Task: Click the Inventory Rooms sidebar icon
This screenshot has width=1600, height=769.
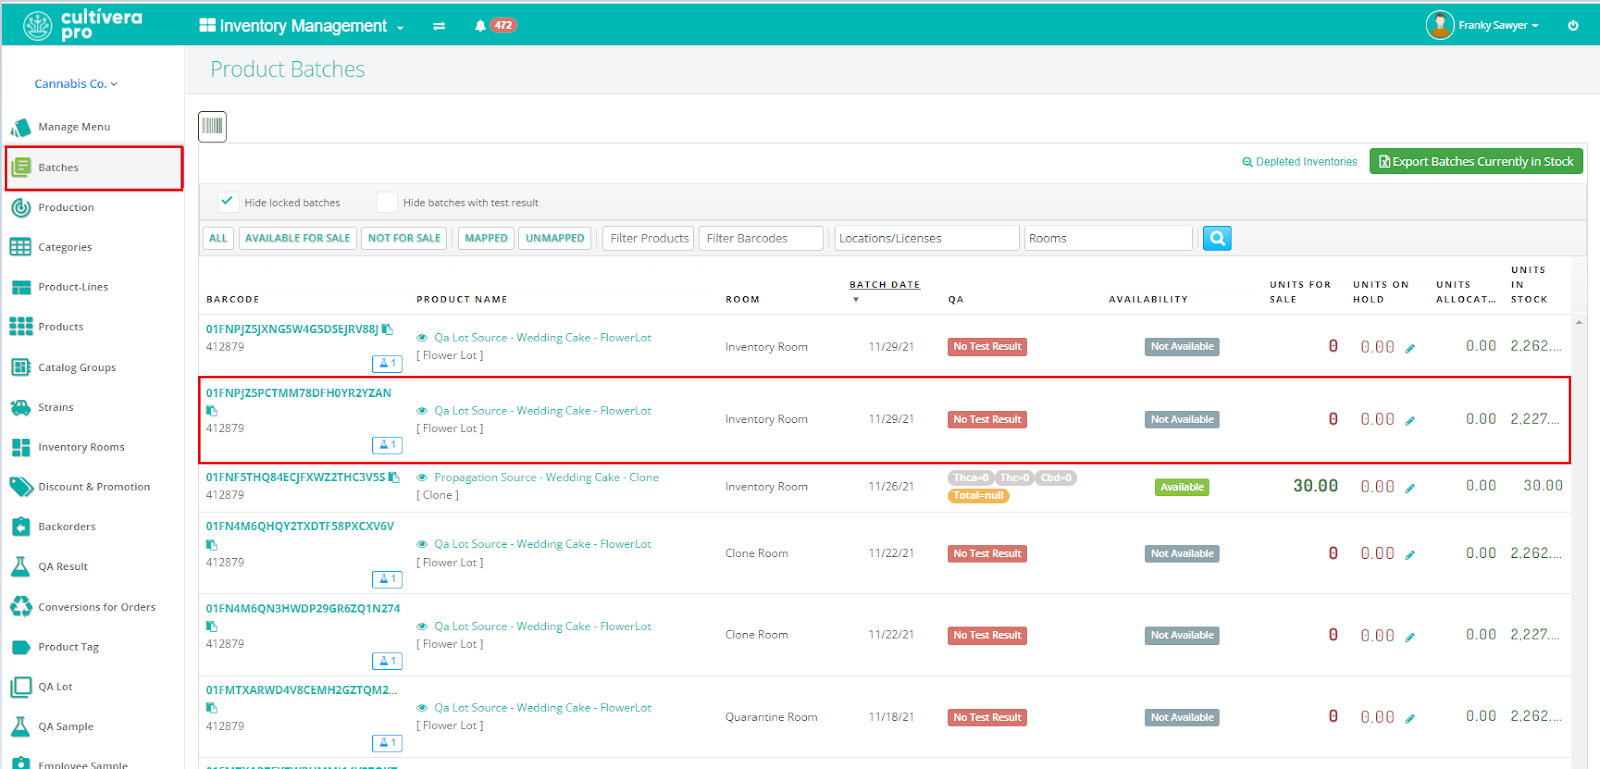Action: (21, 447)
